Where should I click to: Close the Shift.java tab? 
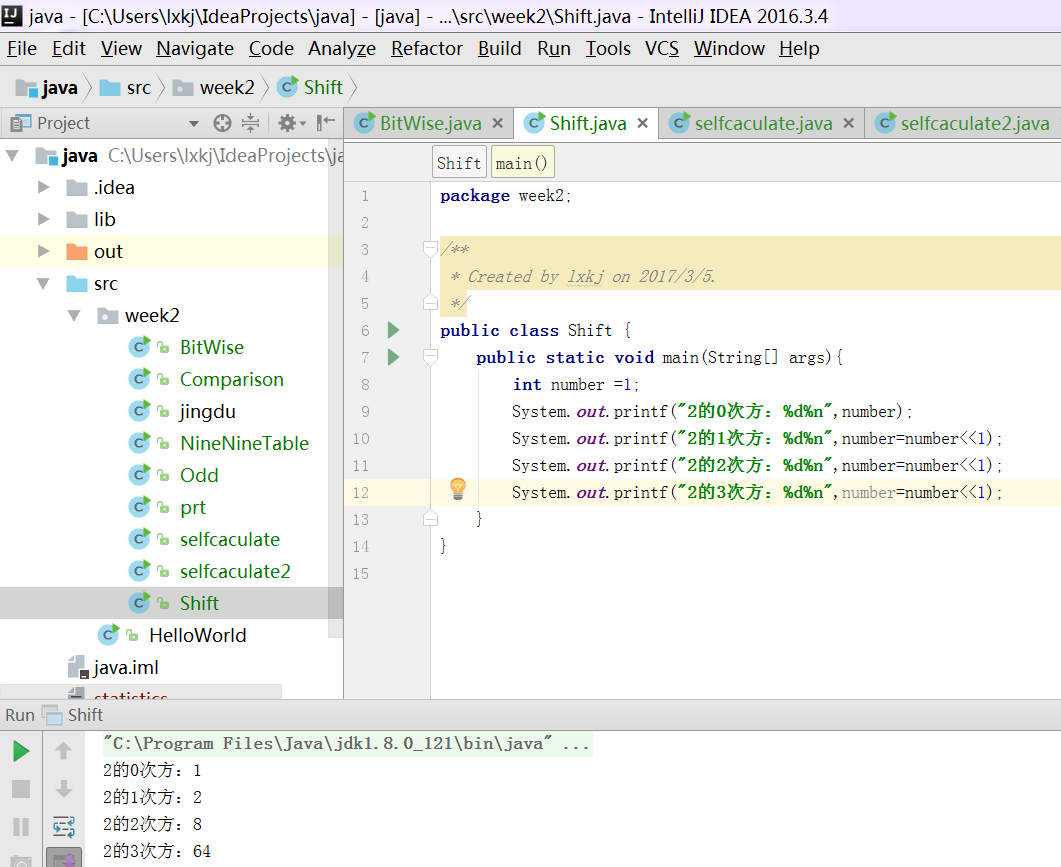[642, 123]
